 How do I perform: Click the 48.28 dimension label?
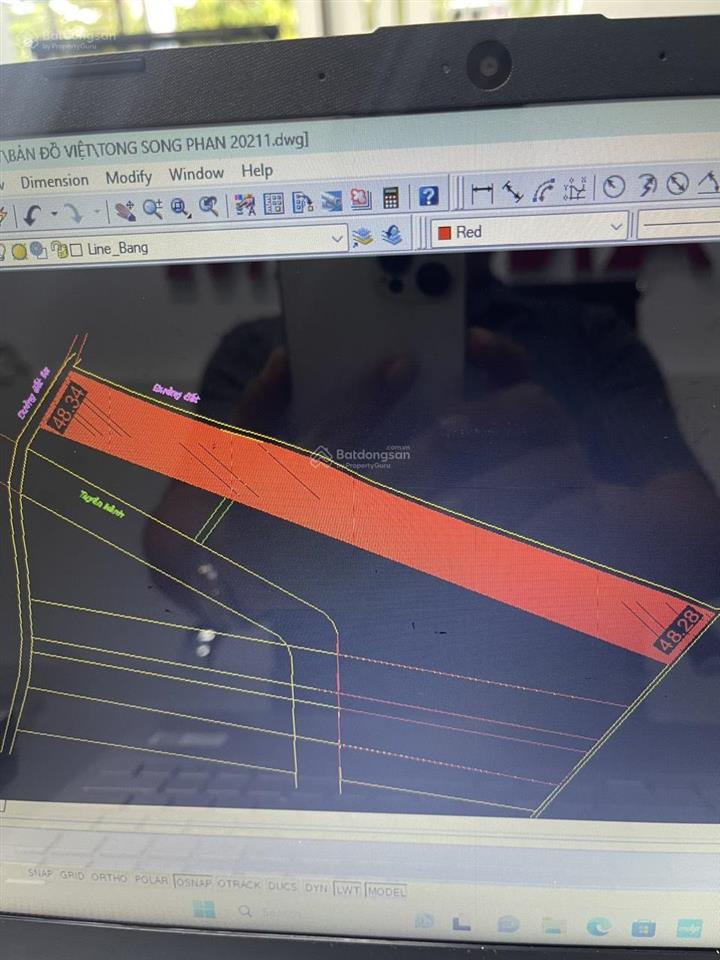point(678,631)
